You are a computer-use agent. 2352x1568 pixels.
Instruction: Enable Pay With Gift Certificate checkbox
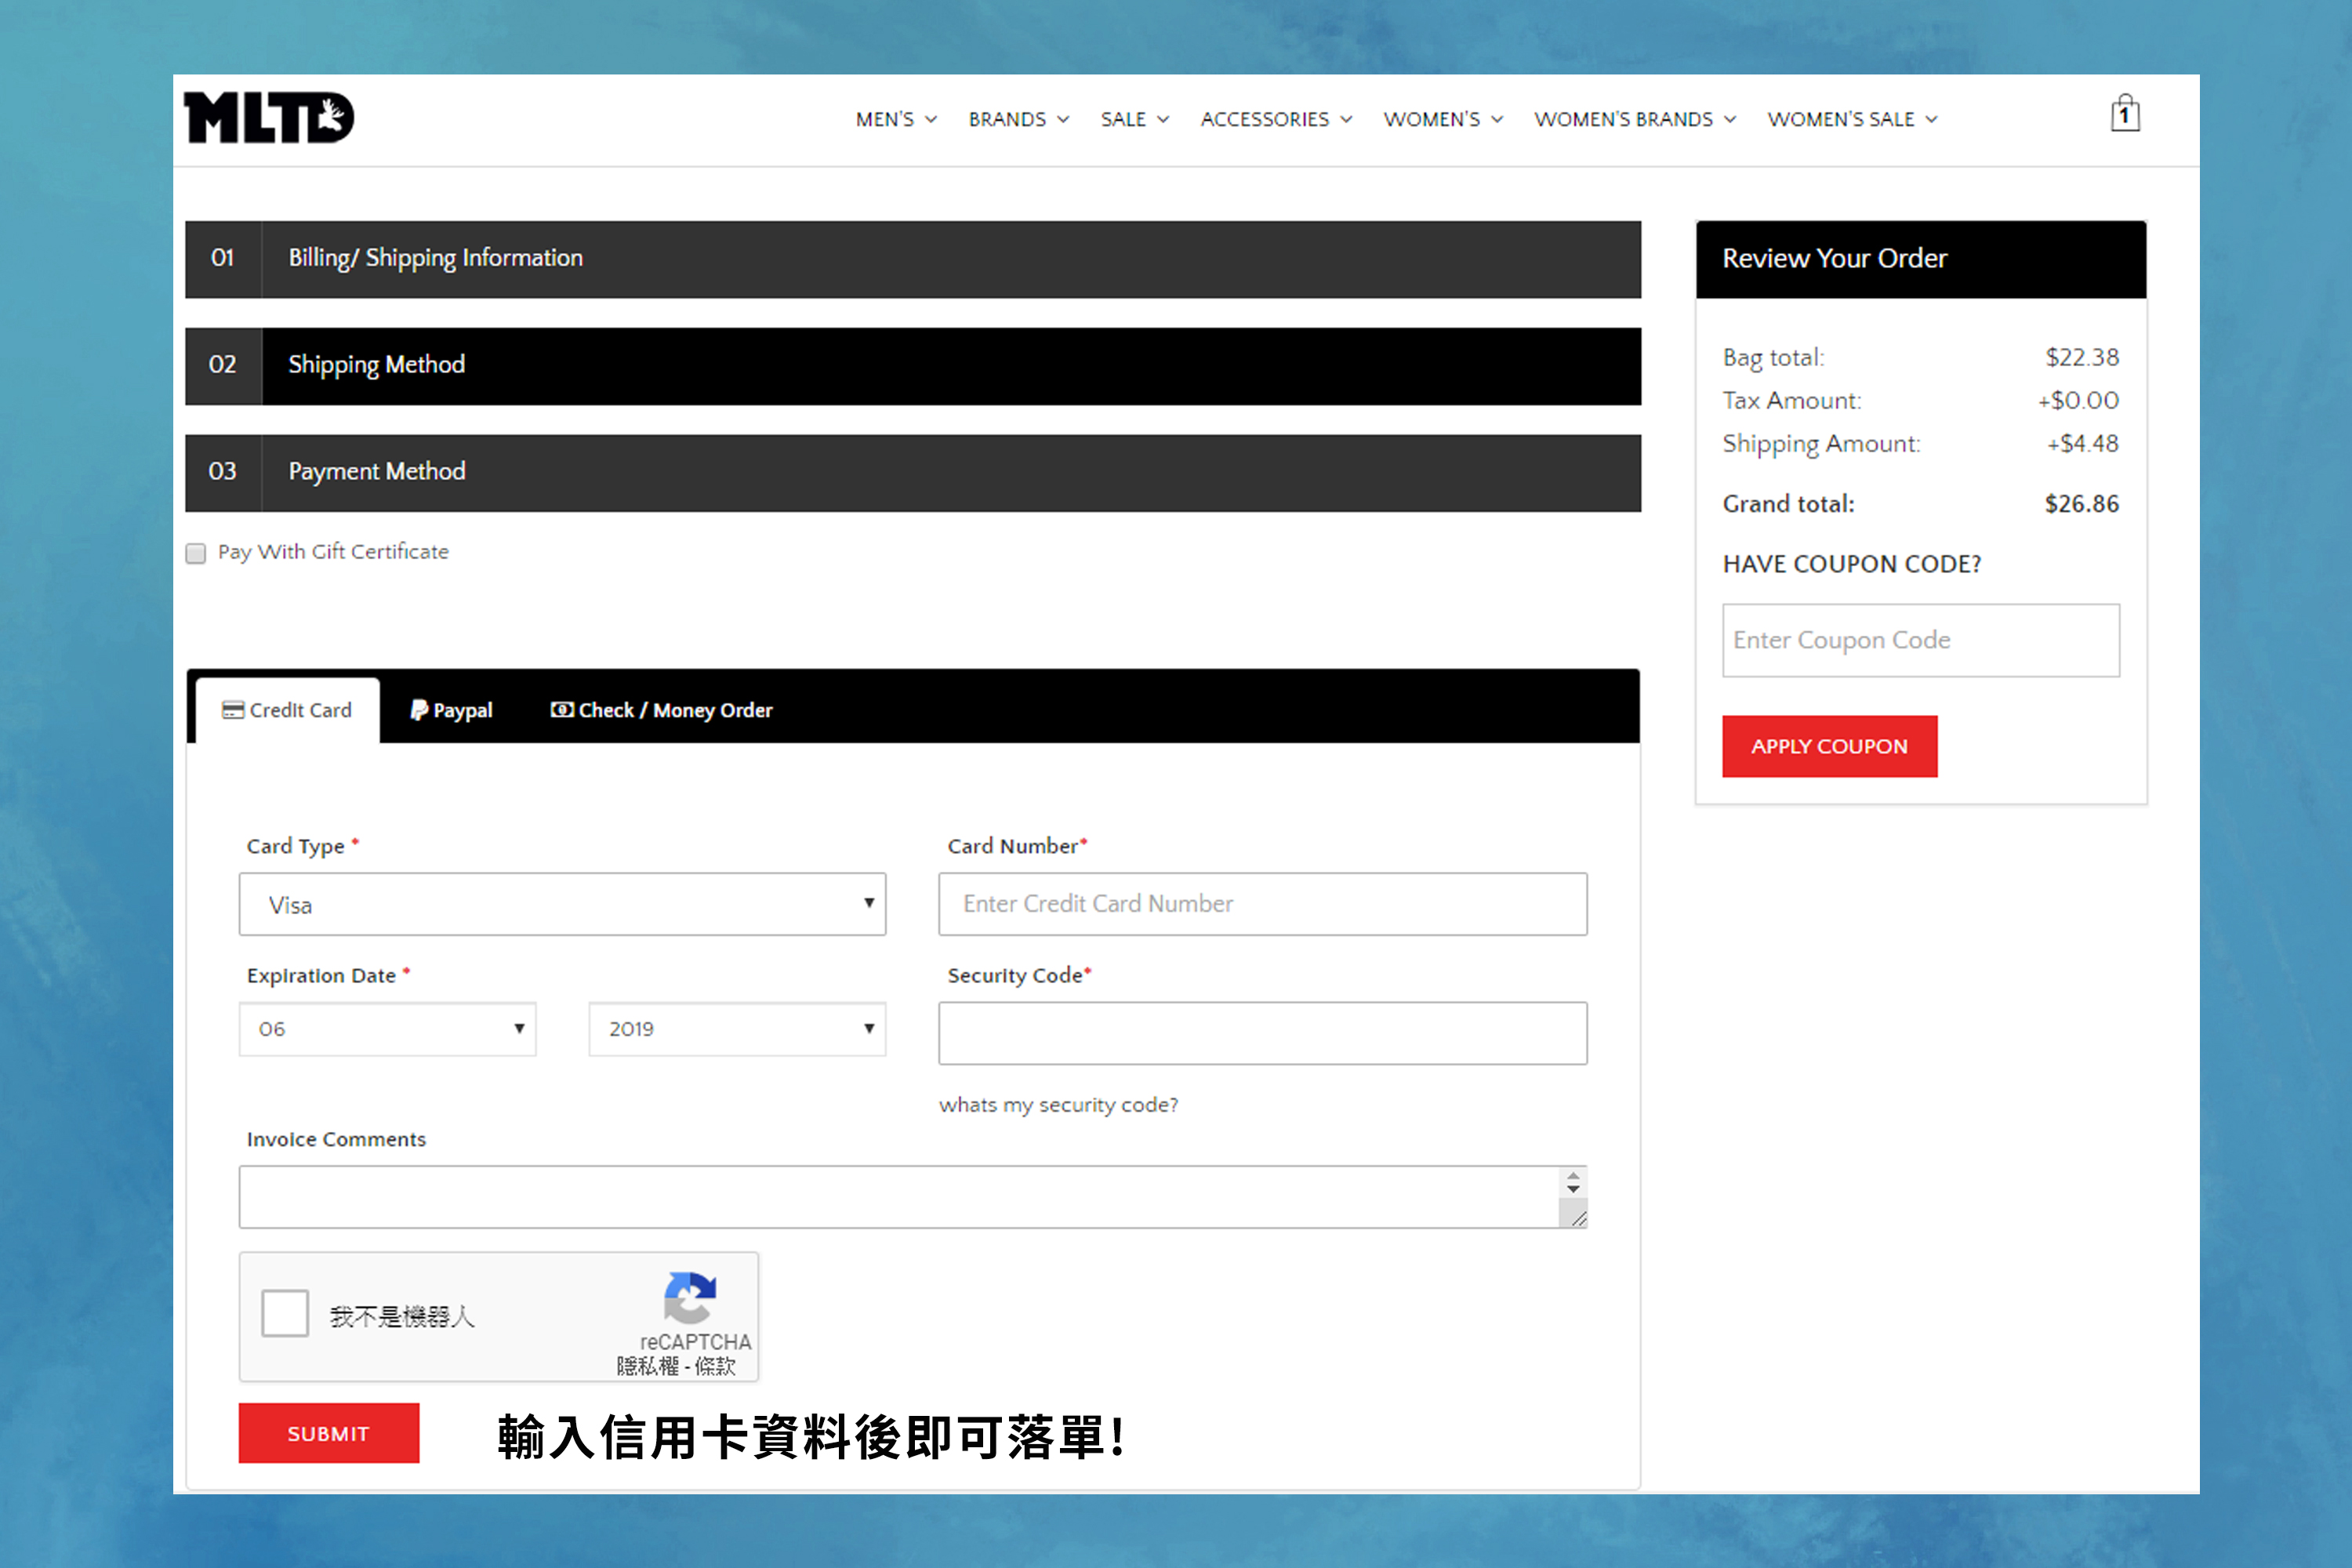pyautogui.click(x=196, y=553)
